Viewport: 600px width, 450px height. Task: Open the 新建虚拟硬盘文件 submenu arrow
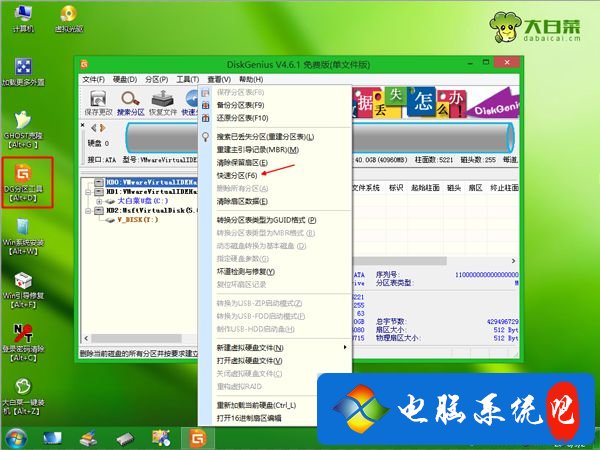[x=345, y=347]
